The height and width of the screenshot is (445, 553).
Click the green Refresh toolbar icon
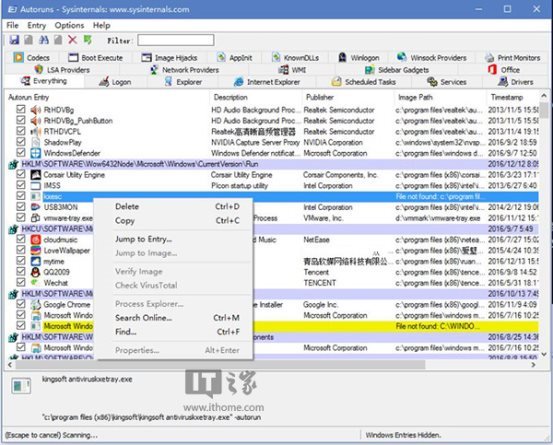point(87,40)
